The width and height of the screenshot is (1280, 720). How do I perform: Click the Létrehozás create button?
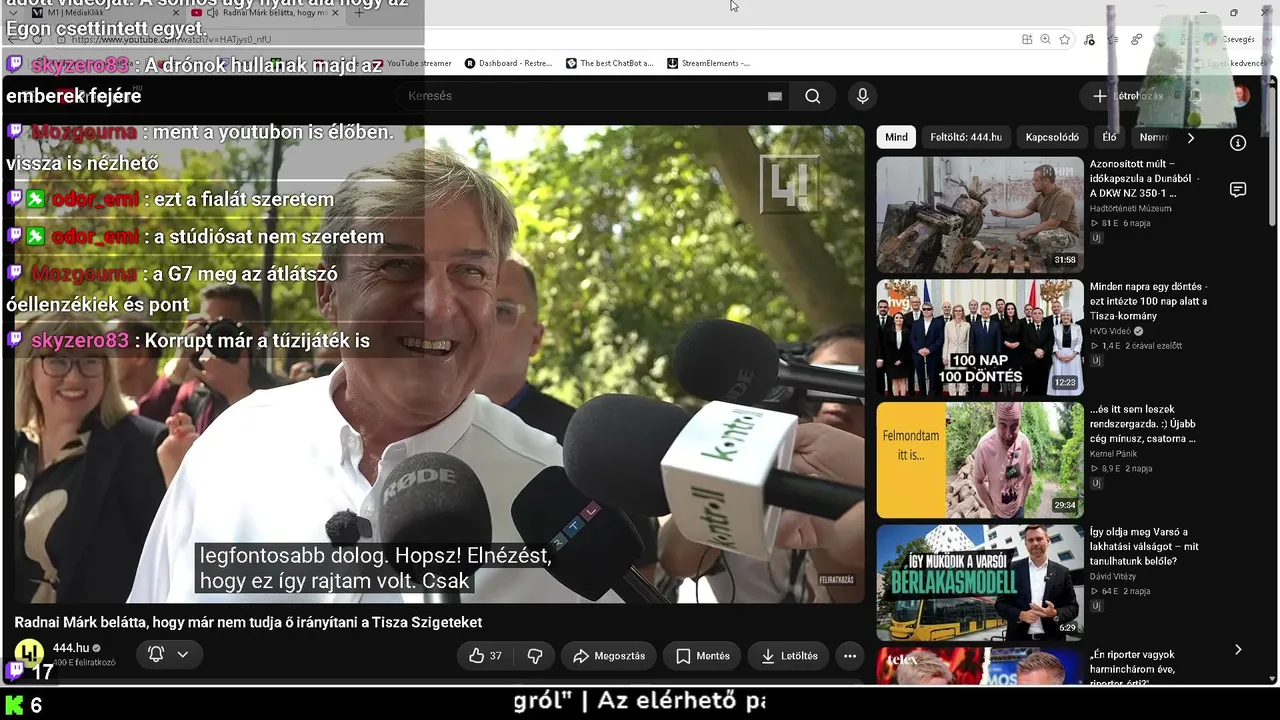pyautogui.click(x=1128, y=96)
